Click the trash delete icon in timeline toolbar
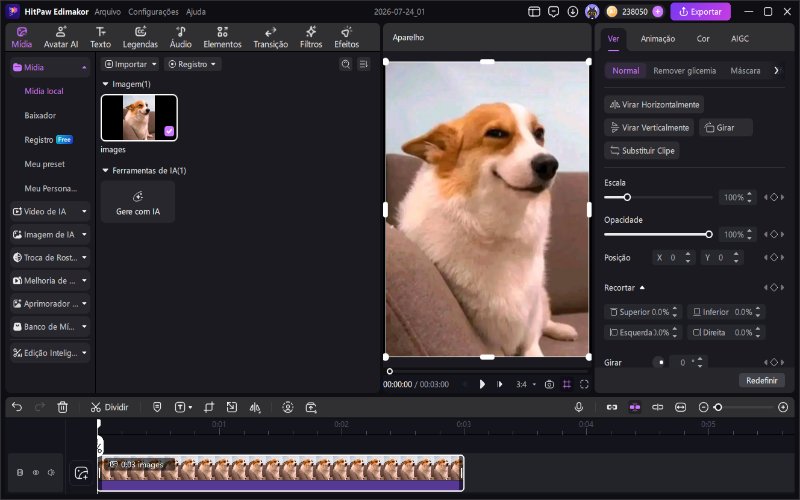800x500 pixels. pos(62,407)
